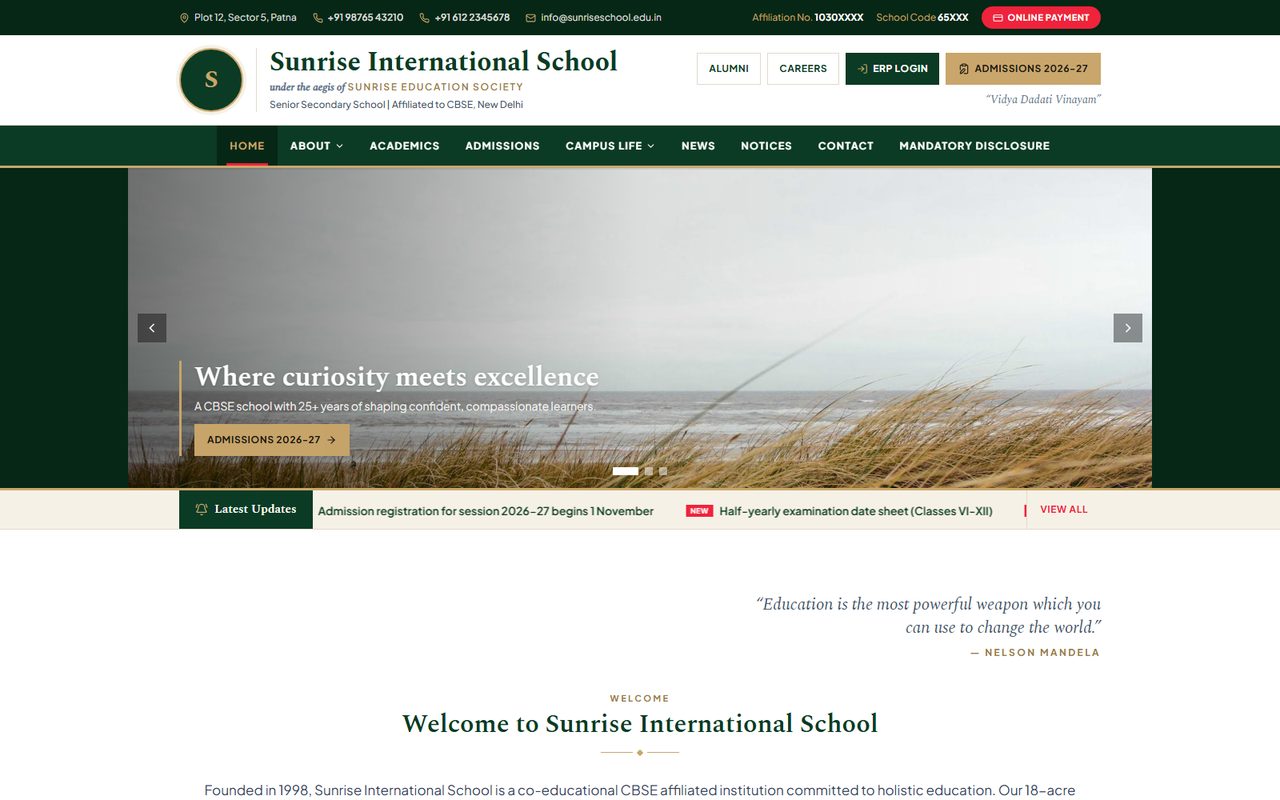Click the phone icon next to +91 612 2345678

click(x=425, y=18)
